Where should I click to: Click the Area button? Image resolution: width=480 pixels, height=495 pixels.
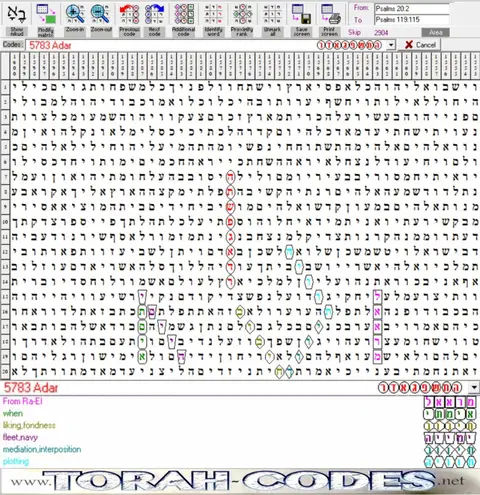435,32
